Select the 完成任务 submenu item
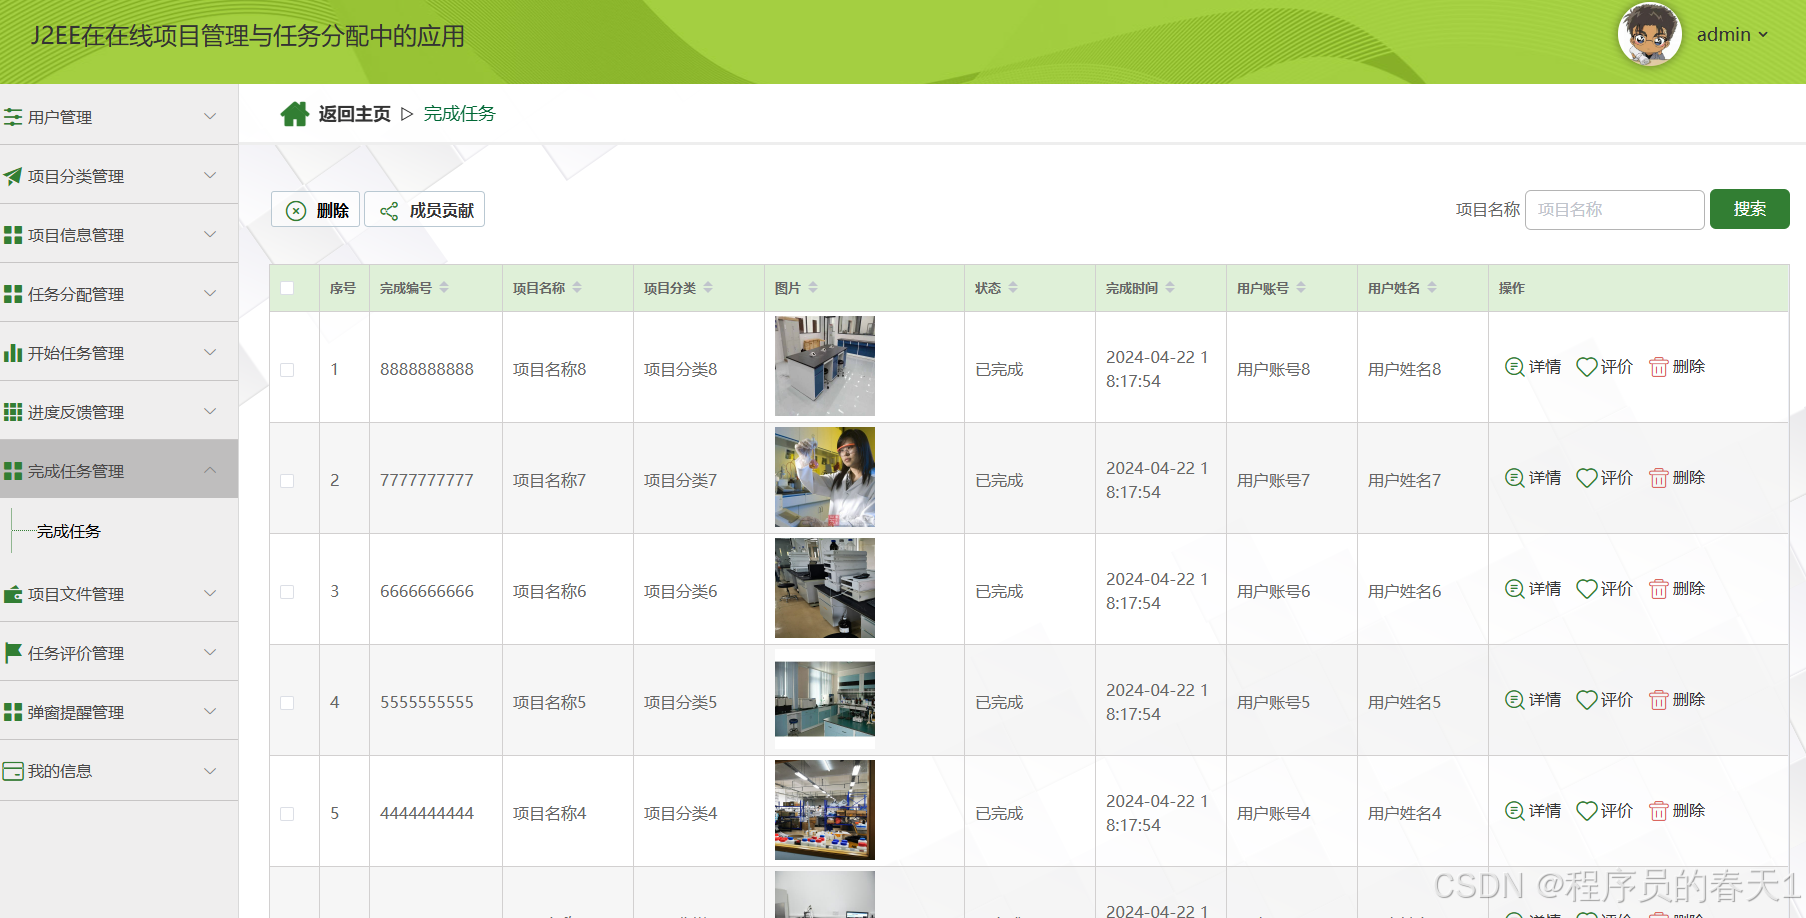 point(69,531)
